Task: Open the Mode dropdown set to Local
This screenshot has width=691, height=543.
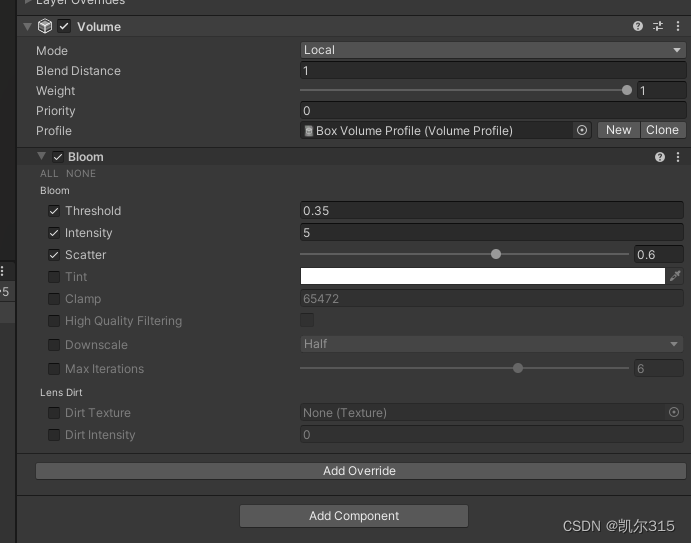Action: 493,50
